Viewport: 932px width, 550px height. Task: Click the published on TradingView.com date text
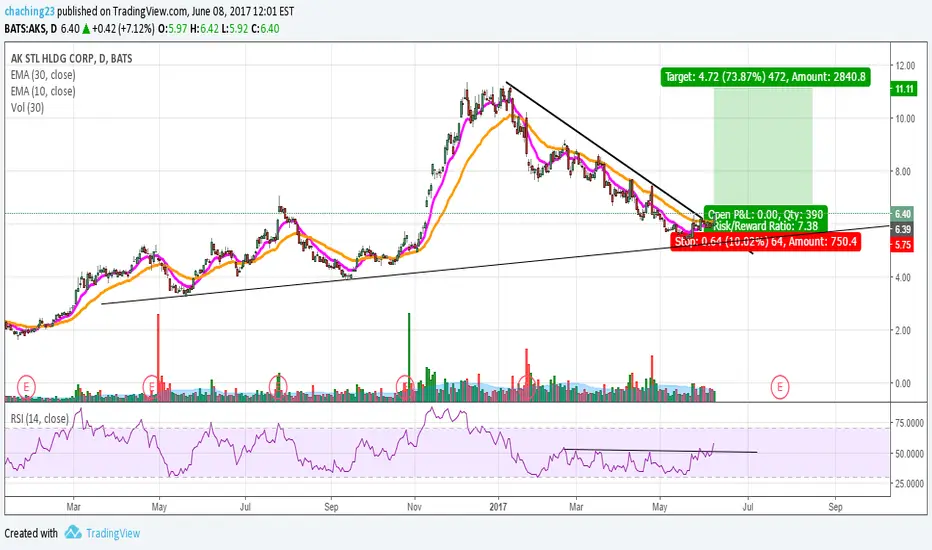(175, 11)
